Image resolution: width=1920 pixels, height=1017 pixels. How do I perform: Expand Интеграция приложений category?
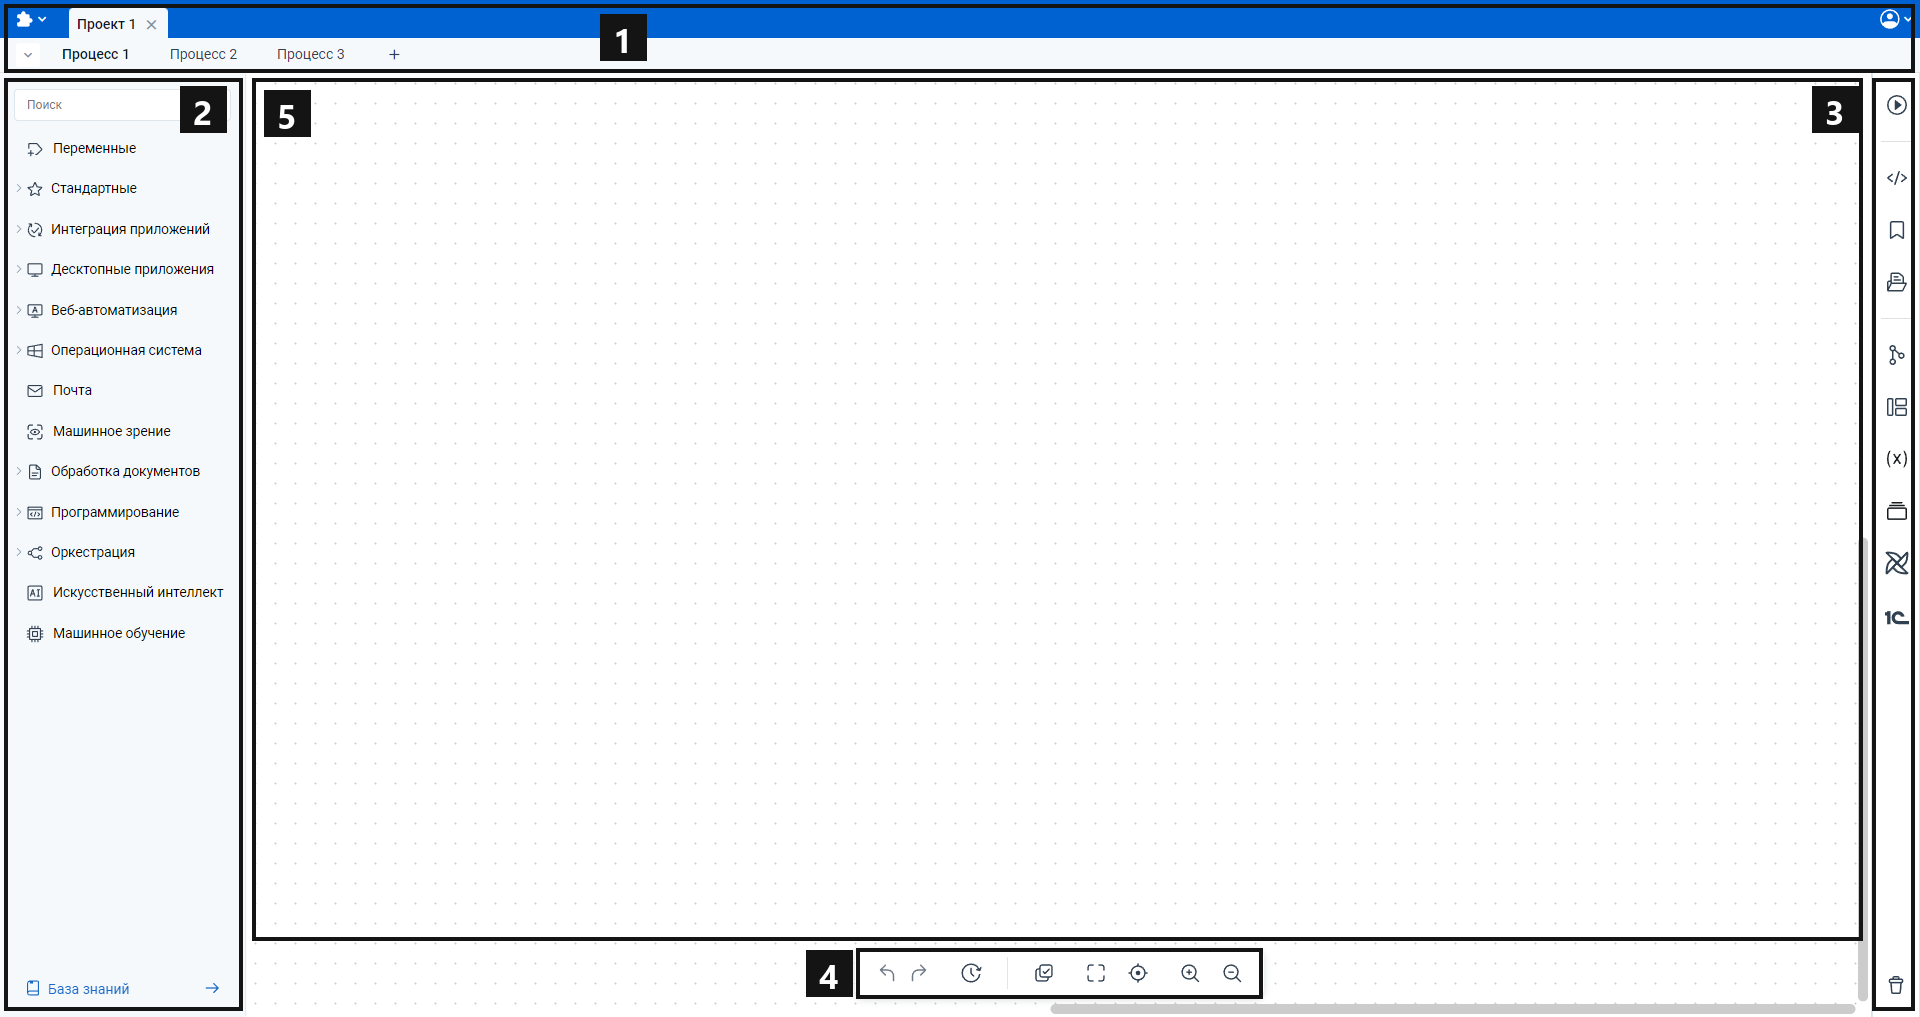click(x=19, y=229)
